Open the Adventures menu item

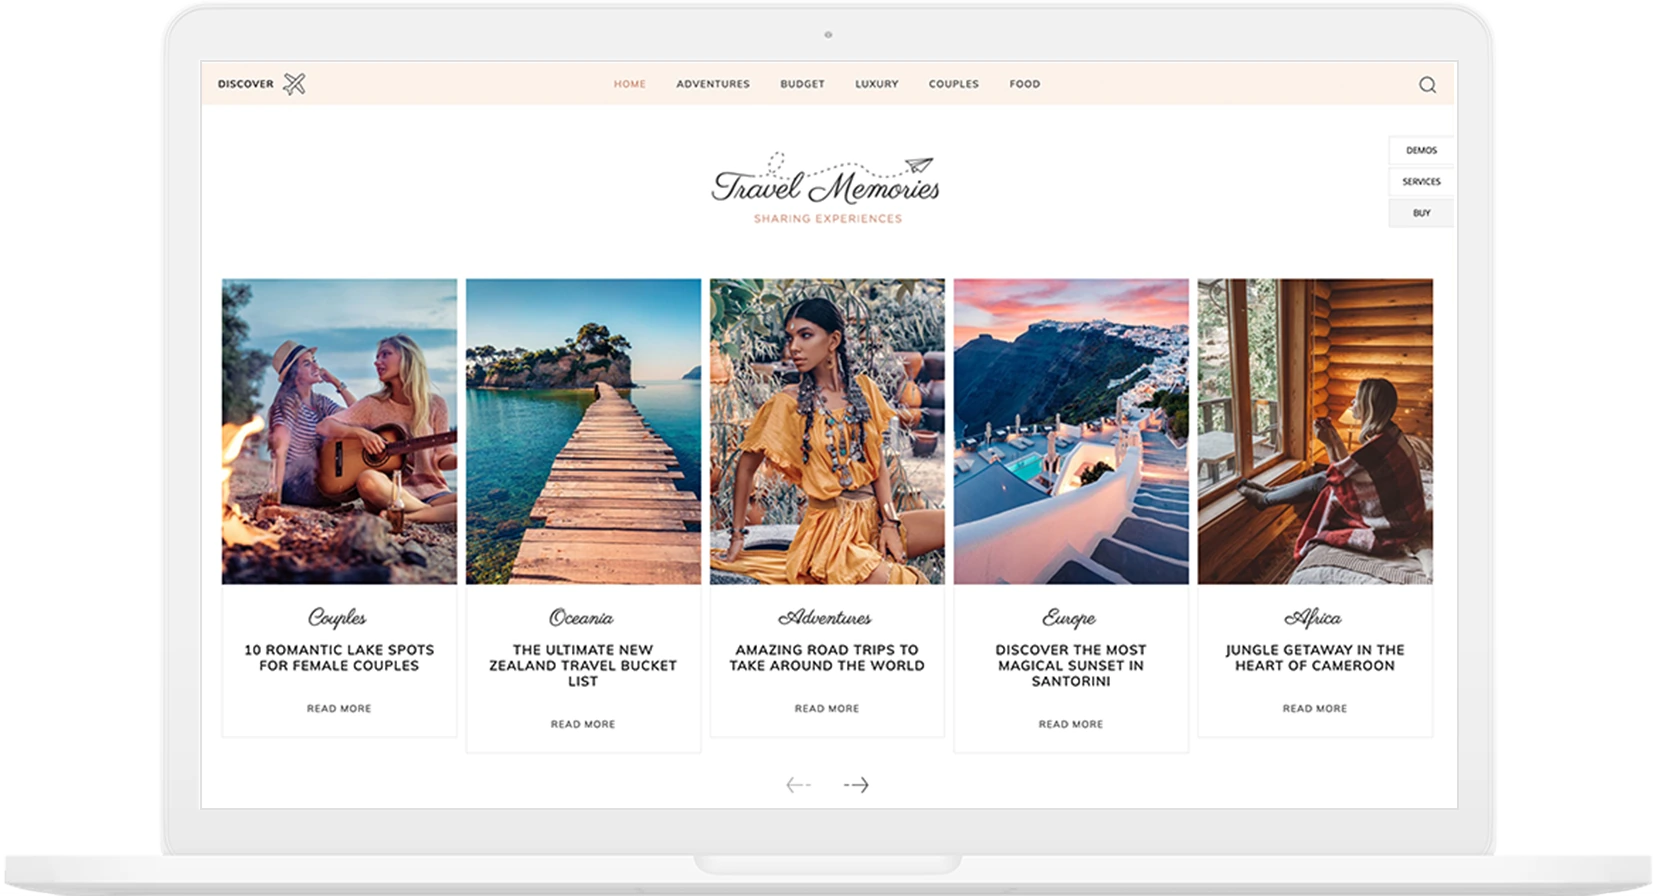pos(713,84)
